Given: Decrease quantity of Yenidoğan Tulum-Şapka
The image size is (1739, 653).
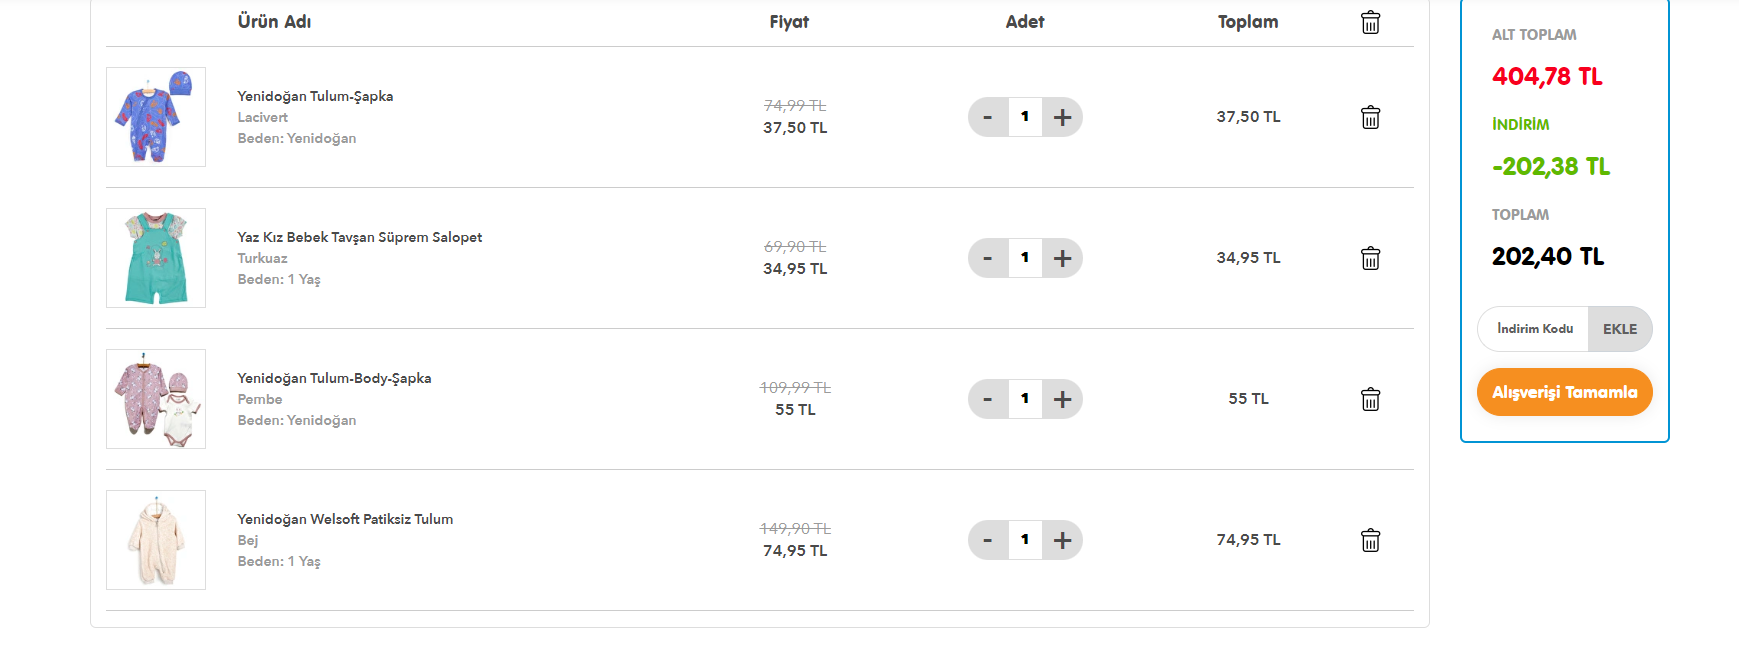Looking at the screenshot, I should (988, 117).
